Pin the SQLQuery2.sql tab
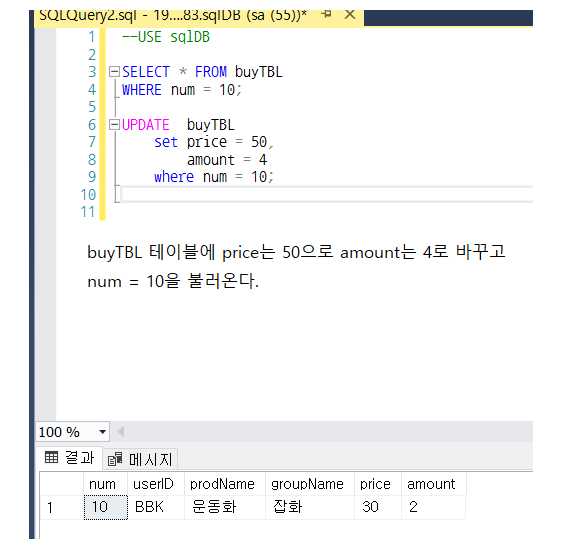567x557 pixels. (326, 14)
